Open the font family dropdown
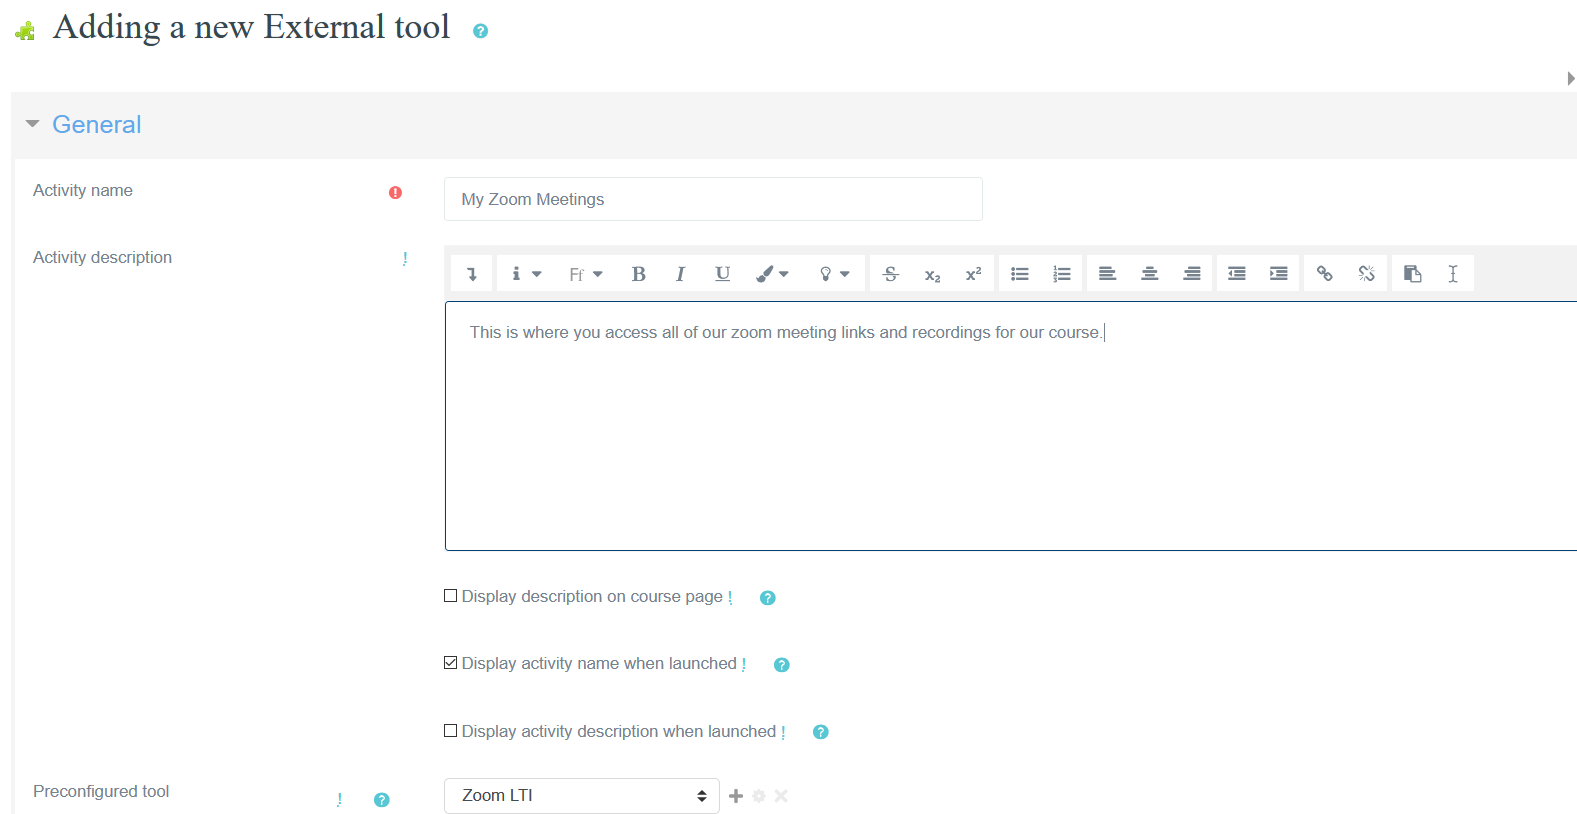This screenshot has height=814, width=1577. [585, 274]
